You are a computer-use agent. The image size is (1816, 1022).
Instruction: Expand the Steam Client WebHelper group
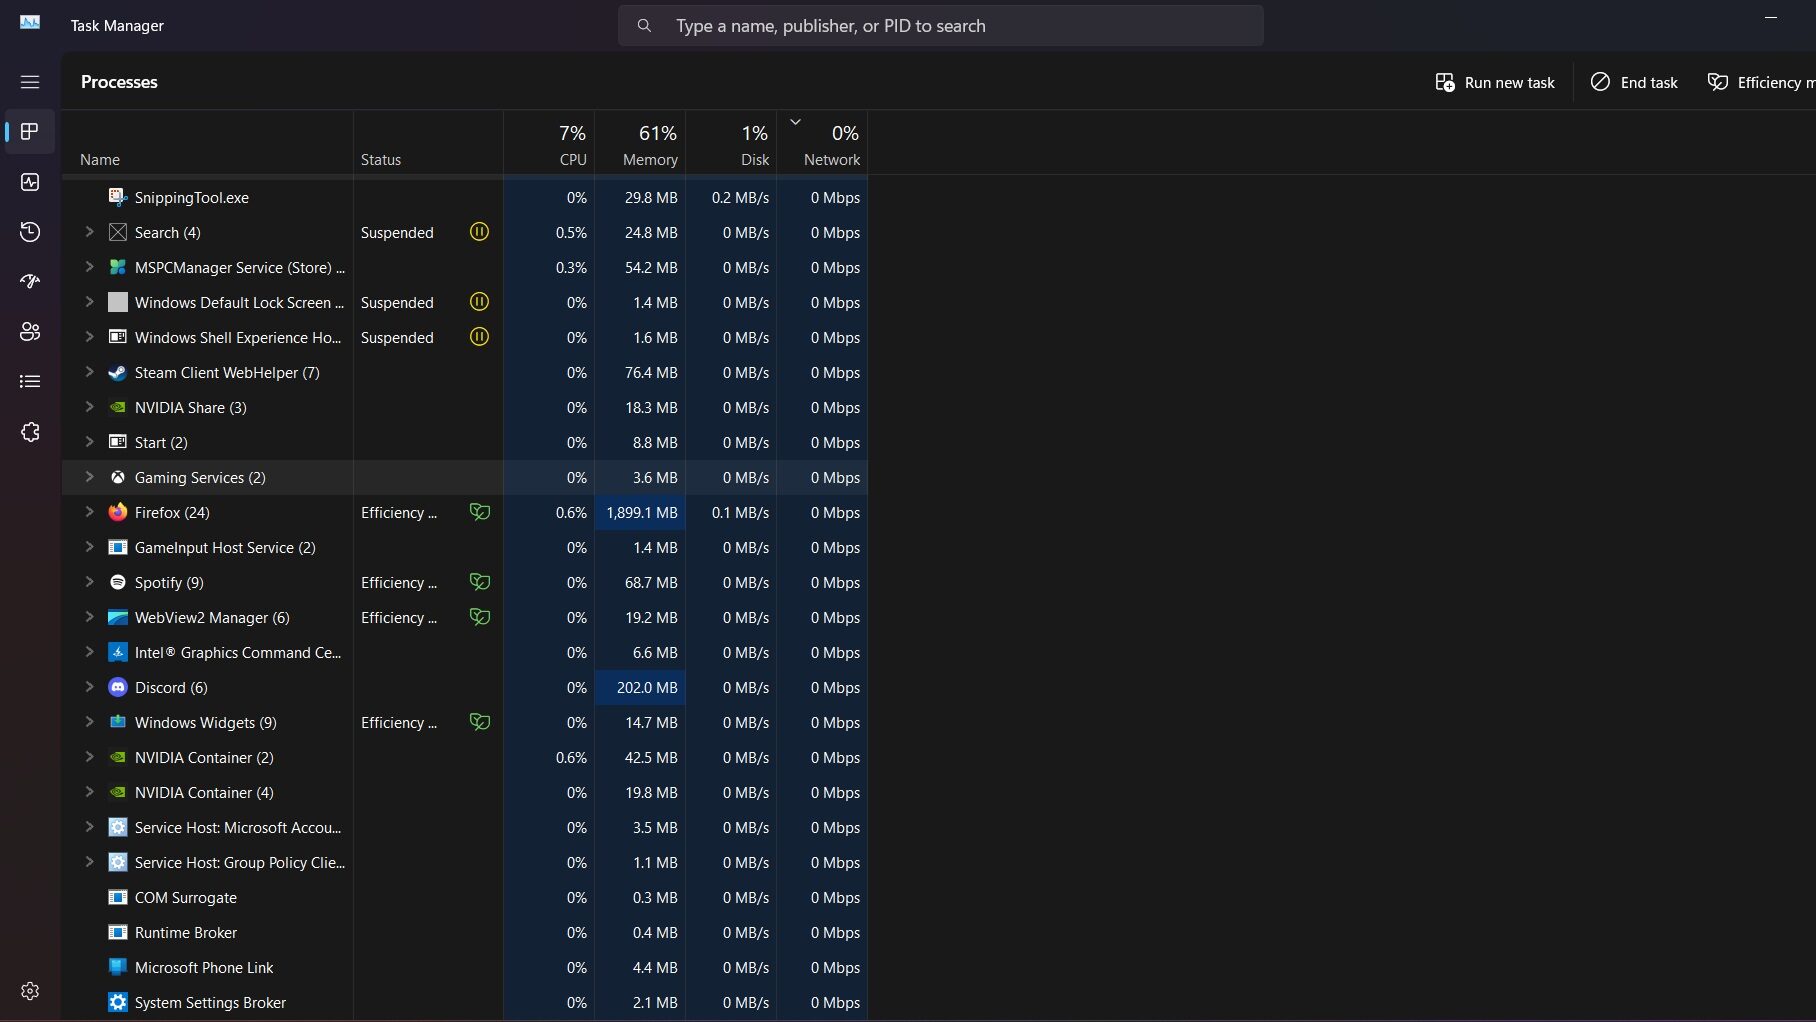(89, 372)
